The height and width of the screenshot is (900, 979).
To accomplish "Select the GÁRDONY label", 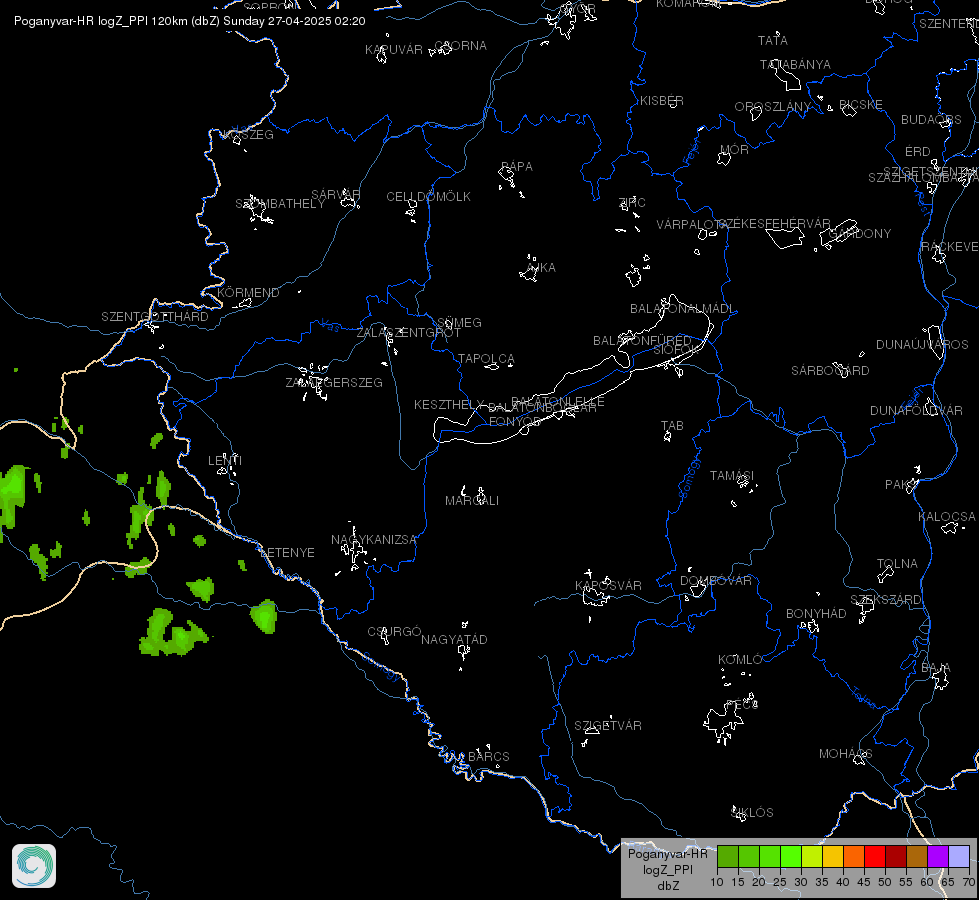I will [x=860, y=234].
